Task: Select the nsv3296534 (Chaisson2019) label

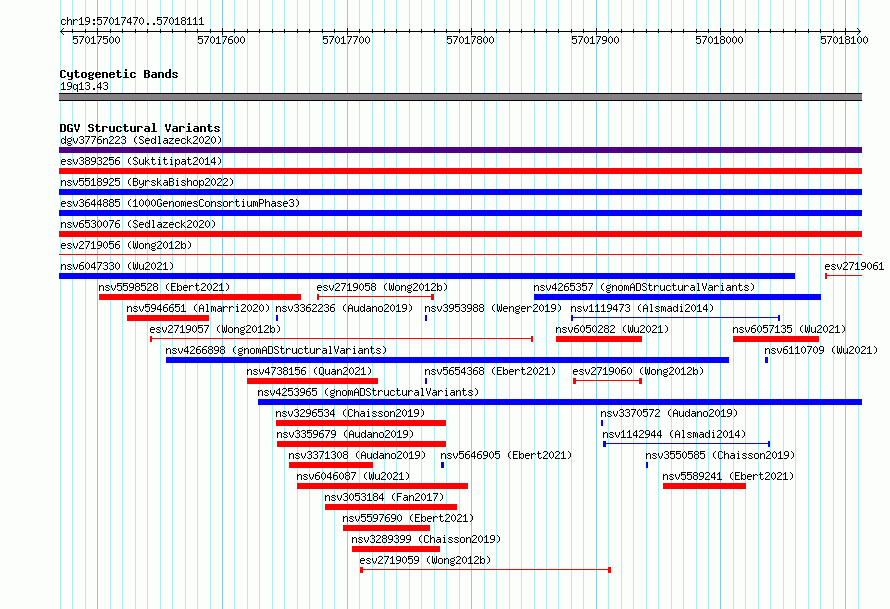Action: 350,413
